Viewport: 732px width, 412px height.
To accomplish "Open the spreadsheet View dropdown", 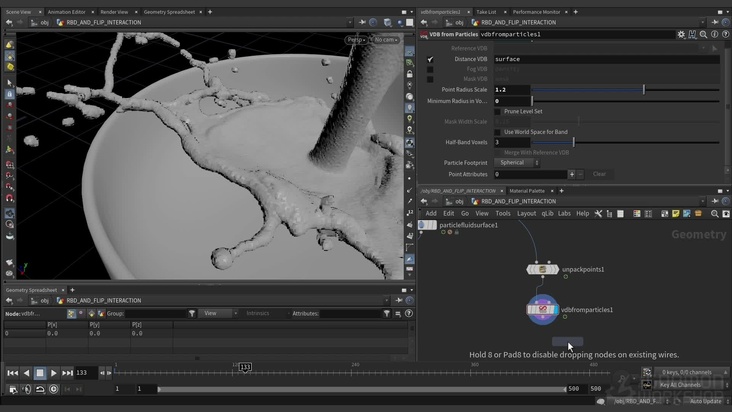I will point(218,314).
